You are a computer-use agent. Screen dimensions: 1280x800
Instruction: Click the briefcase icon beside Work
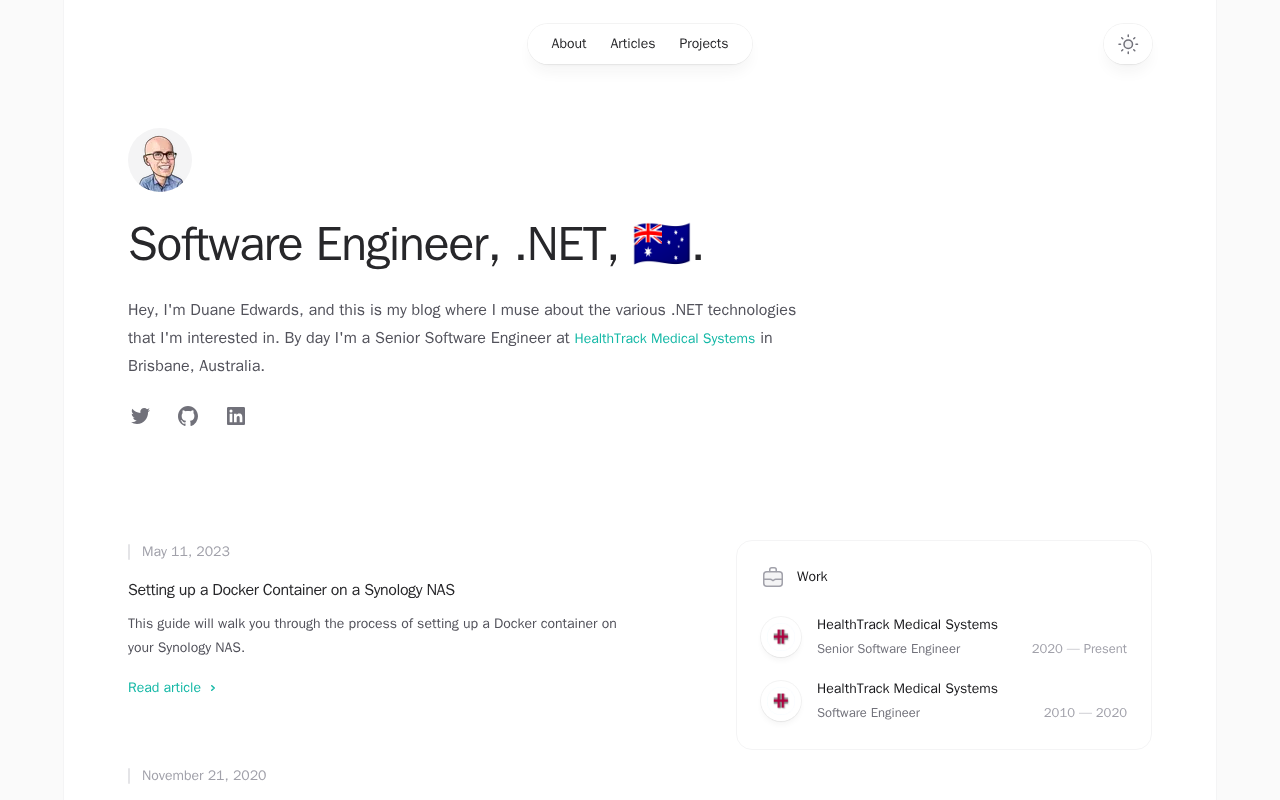tap(773, 577)
